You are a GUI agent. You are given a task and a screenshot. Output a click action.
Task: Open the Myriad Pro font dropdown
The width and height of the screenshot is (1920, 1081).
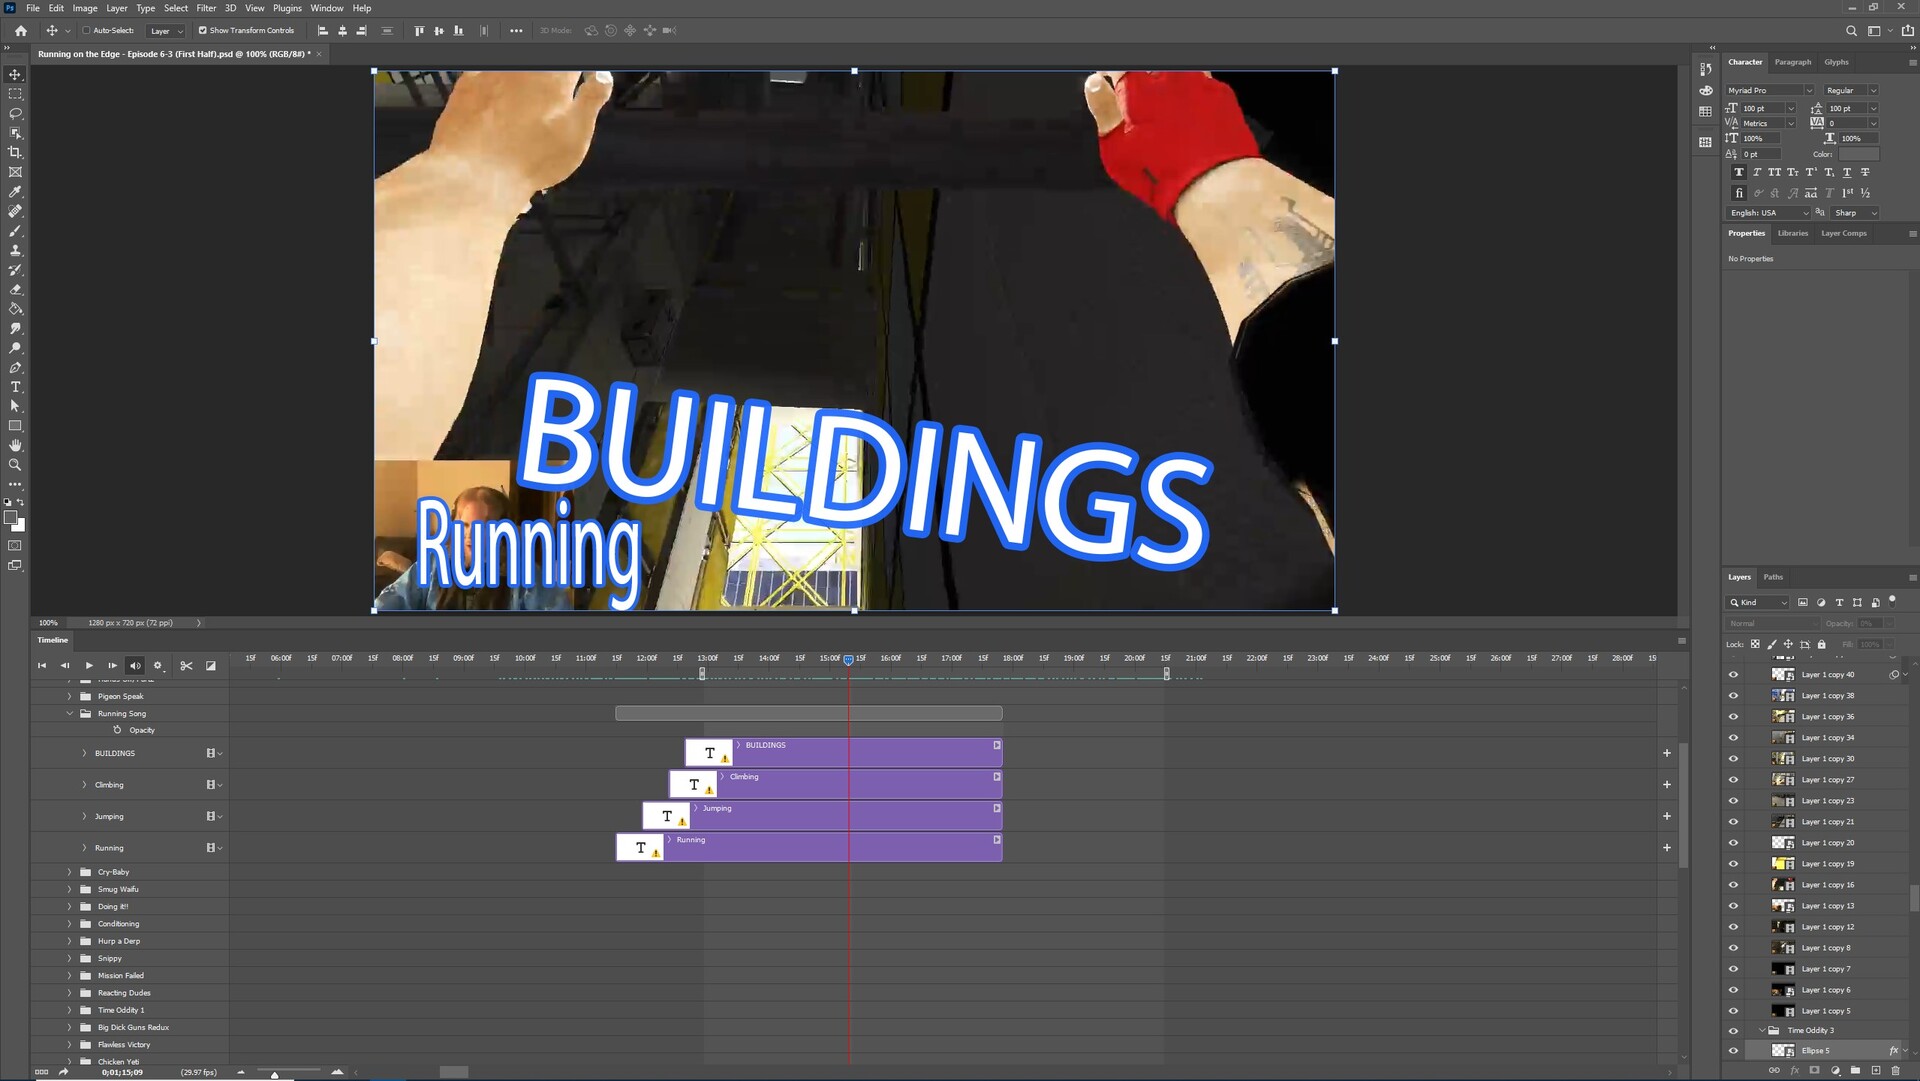[1808, 90]
